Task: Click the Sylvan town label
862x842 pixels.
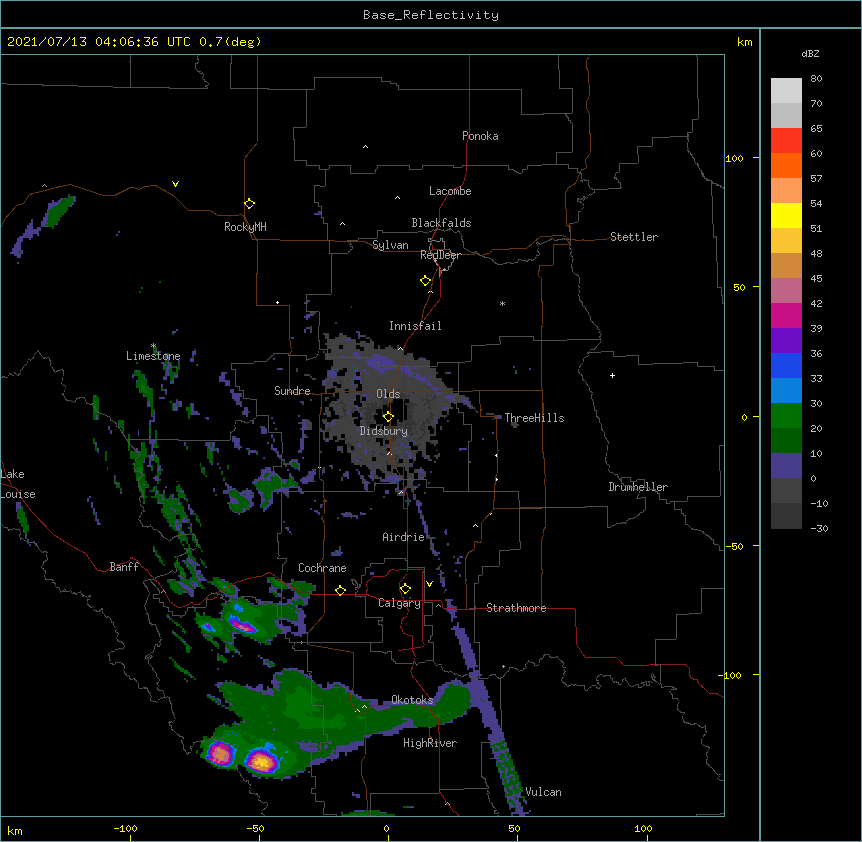Action: [390, 245]
